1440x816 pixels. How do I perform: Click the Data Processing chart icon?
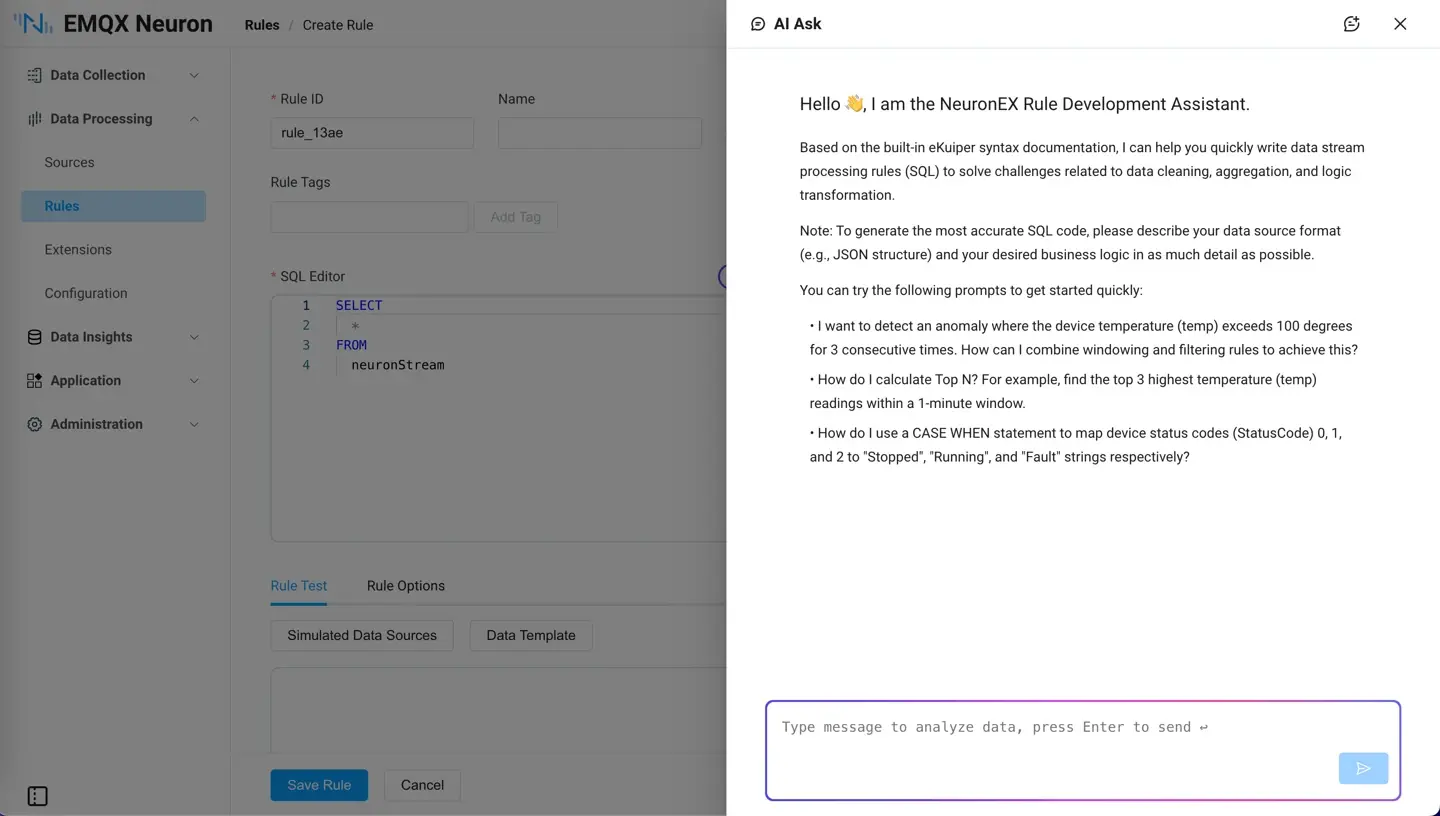[34, 119]
